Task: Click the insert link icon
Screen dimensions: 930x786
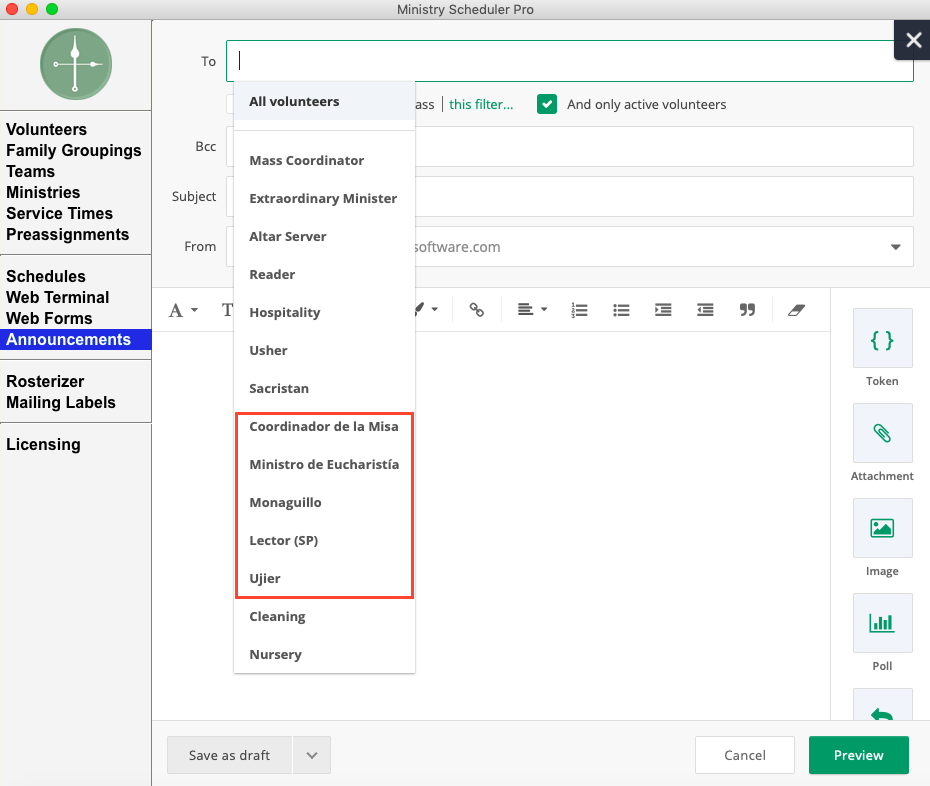Action: coord(477,310)
